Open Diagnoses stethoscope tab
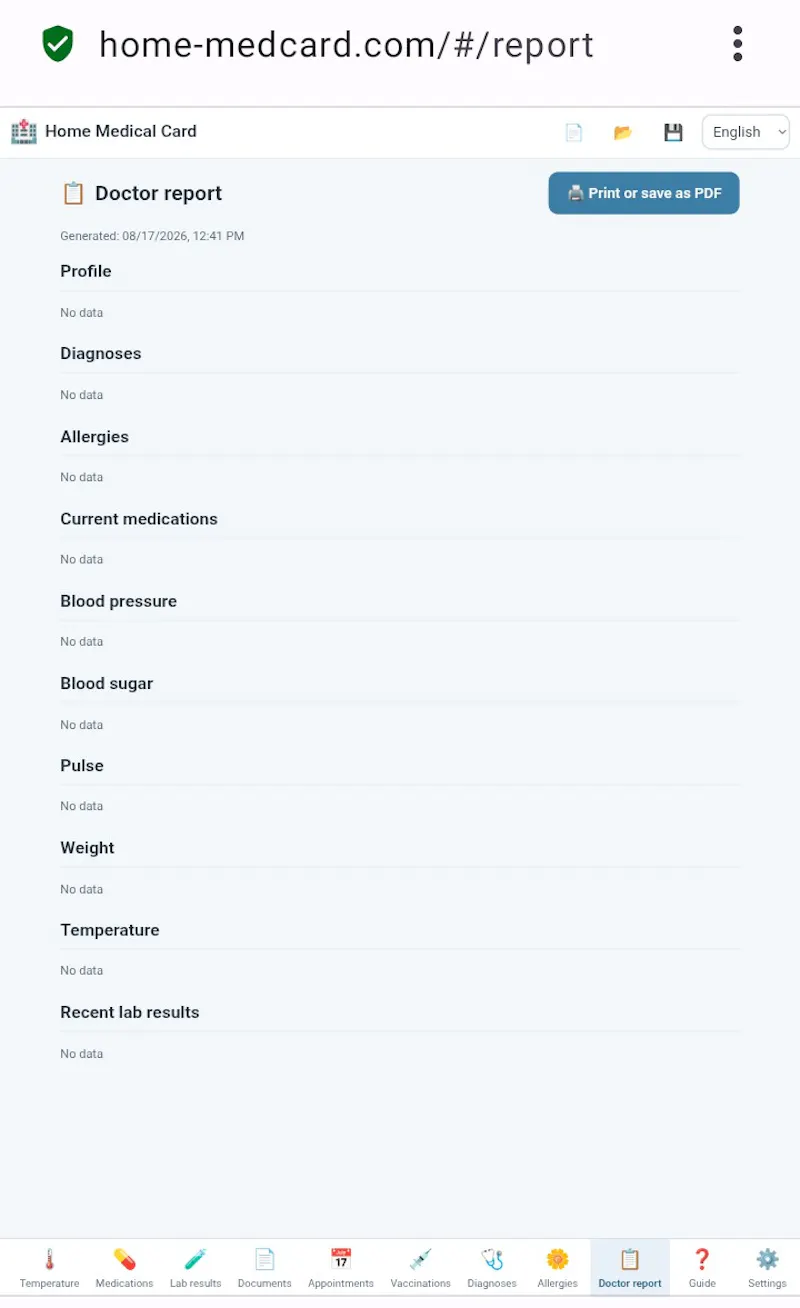The height and width of the screenshot is (1308, 800). point(492,1267)
